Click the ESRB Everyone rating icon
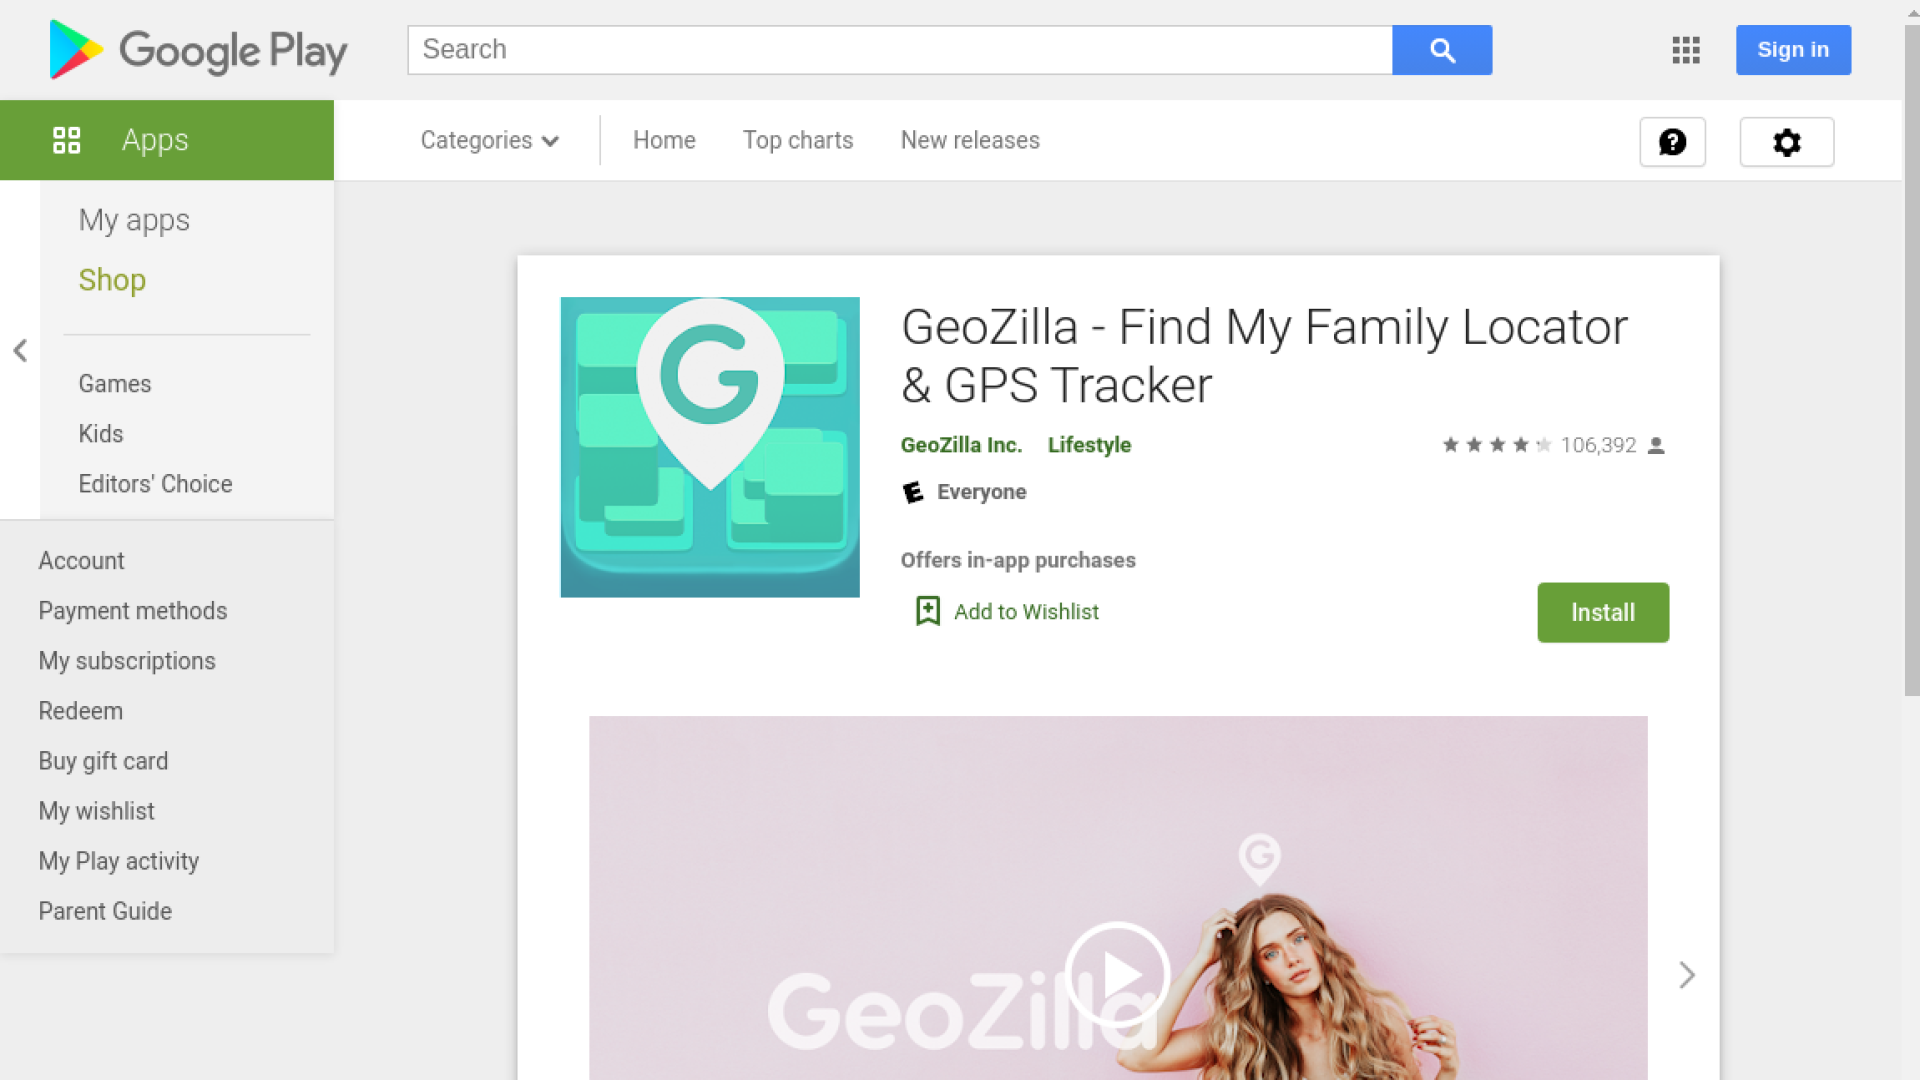Viewport: 1920px width, 1080px height. click(912, 492)
